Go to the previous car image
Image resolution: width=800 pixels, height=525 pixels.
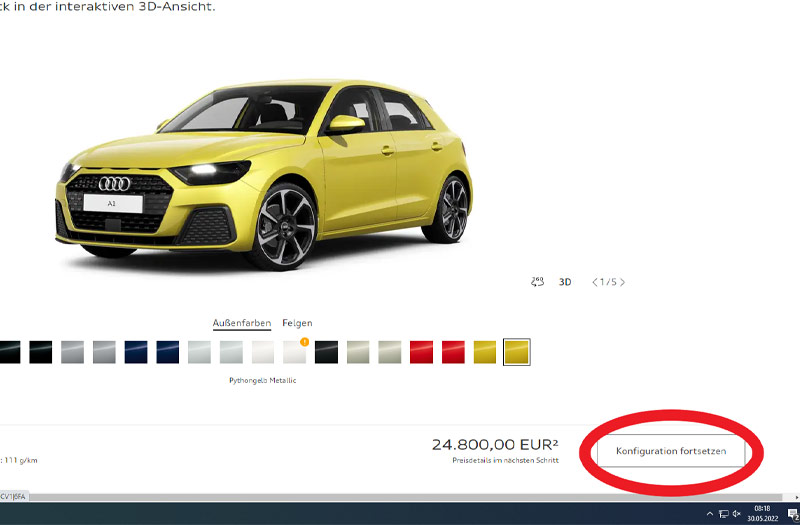[x=596, y=282]
